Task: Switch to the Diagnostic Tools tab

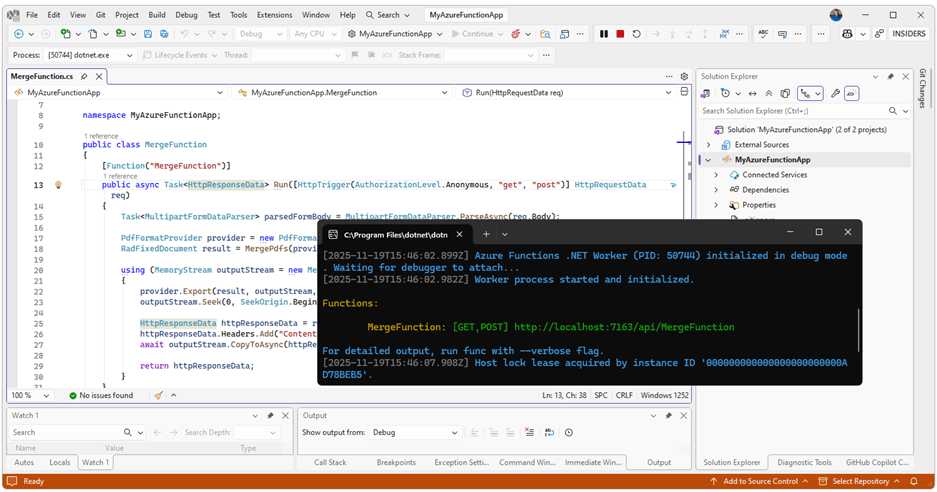Action: coord(804,463)
